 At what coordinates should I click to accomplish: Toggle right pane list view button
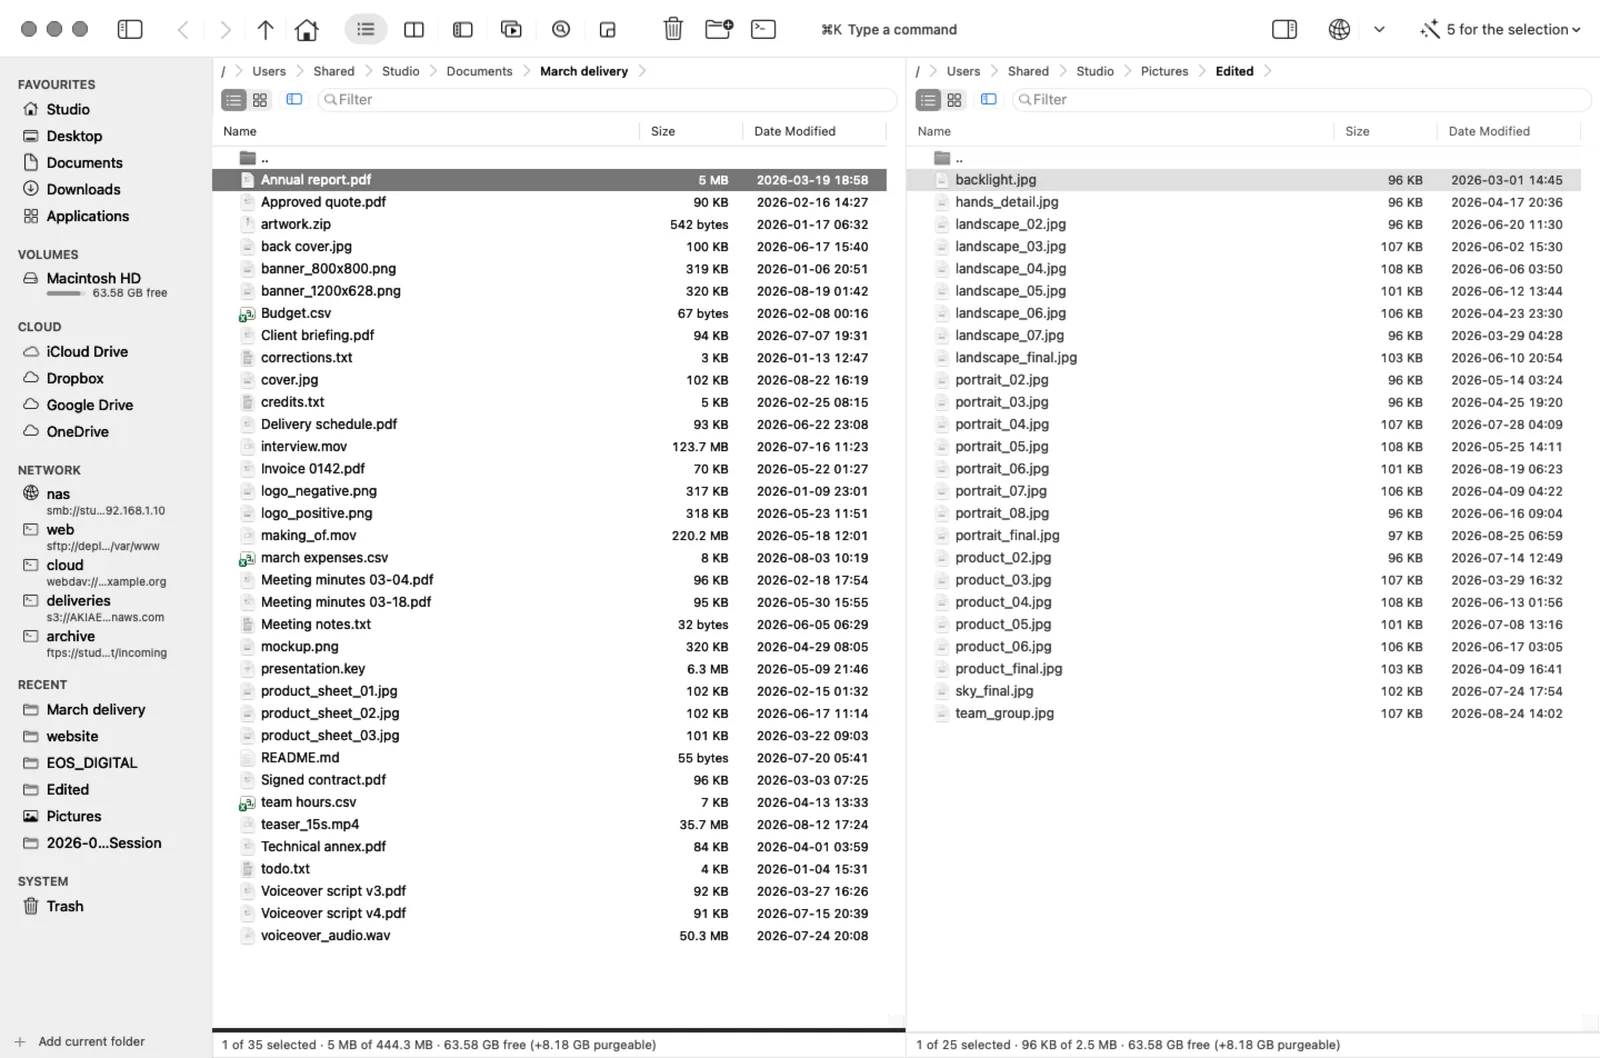point(928,100)
